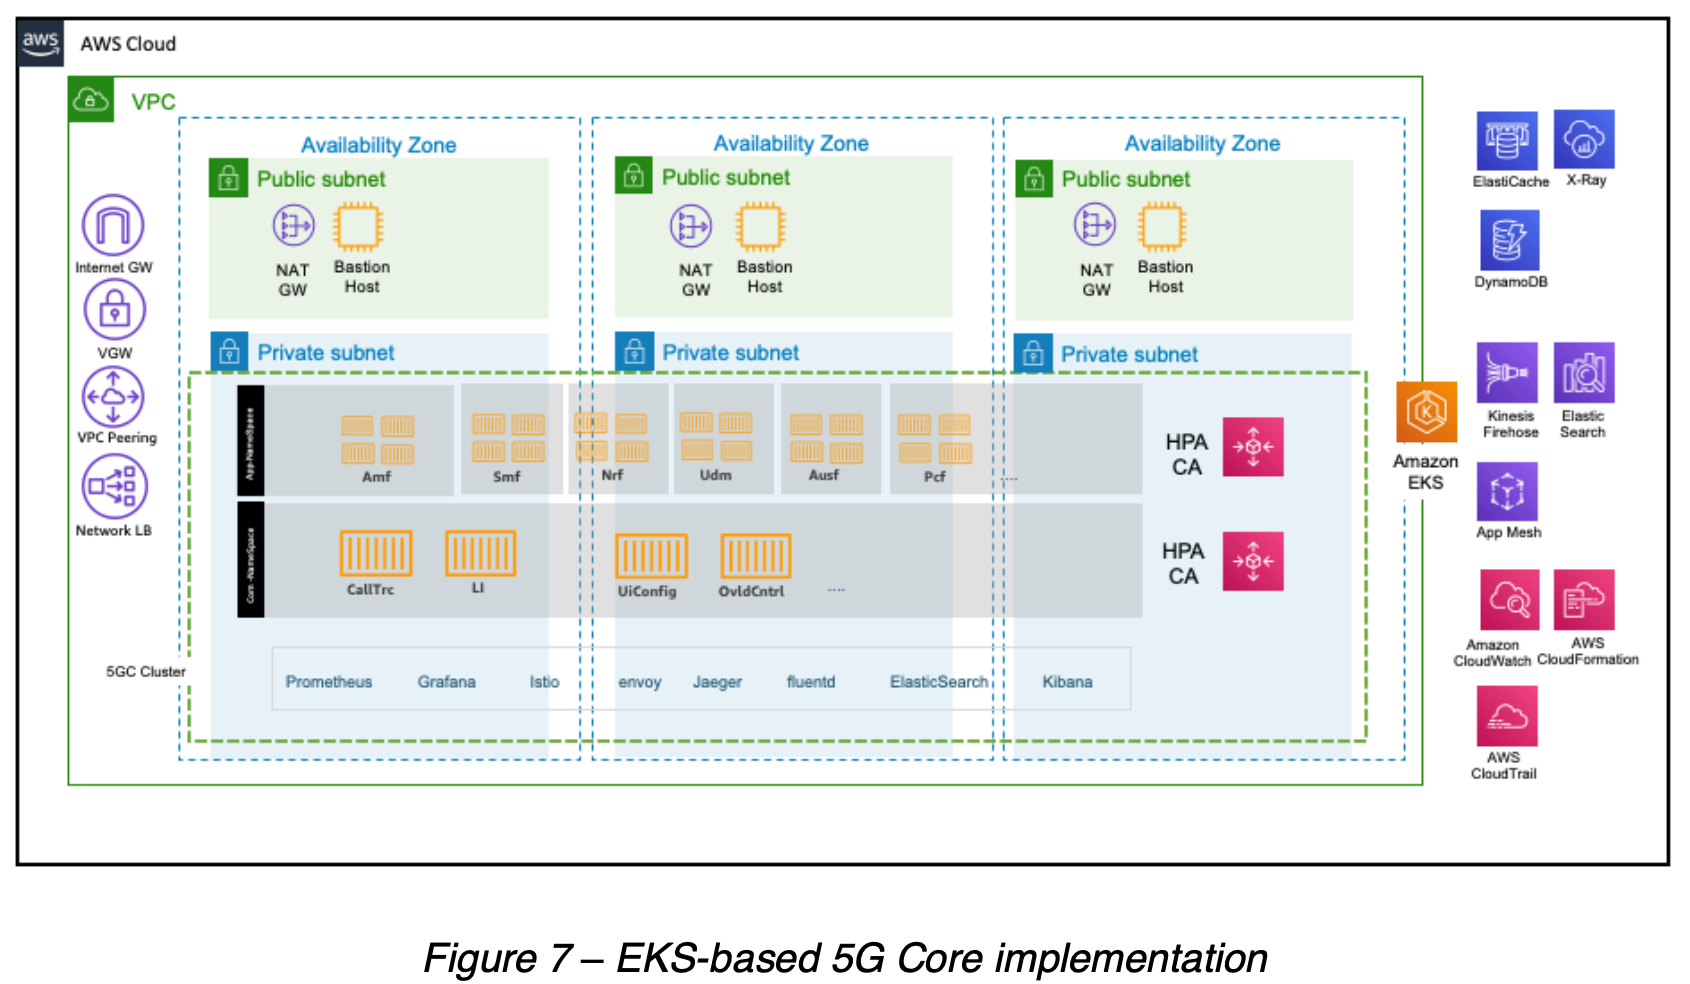
Task: Click the AWS CloudTrail icon
Action: tap(1507, 716)
